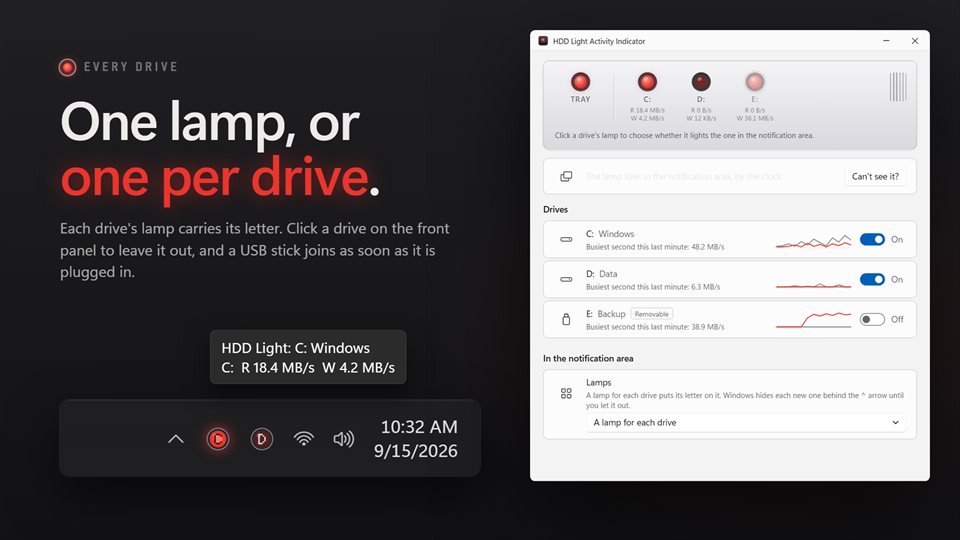Click the "Busiest second this last minute: 48.2 MB/s" text
The width and height of the screenshot is (960, 540).
[655, 247]
